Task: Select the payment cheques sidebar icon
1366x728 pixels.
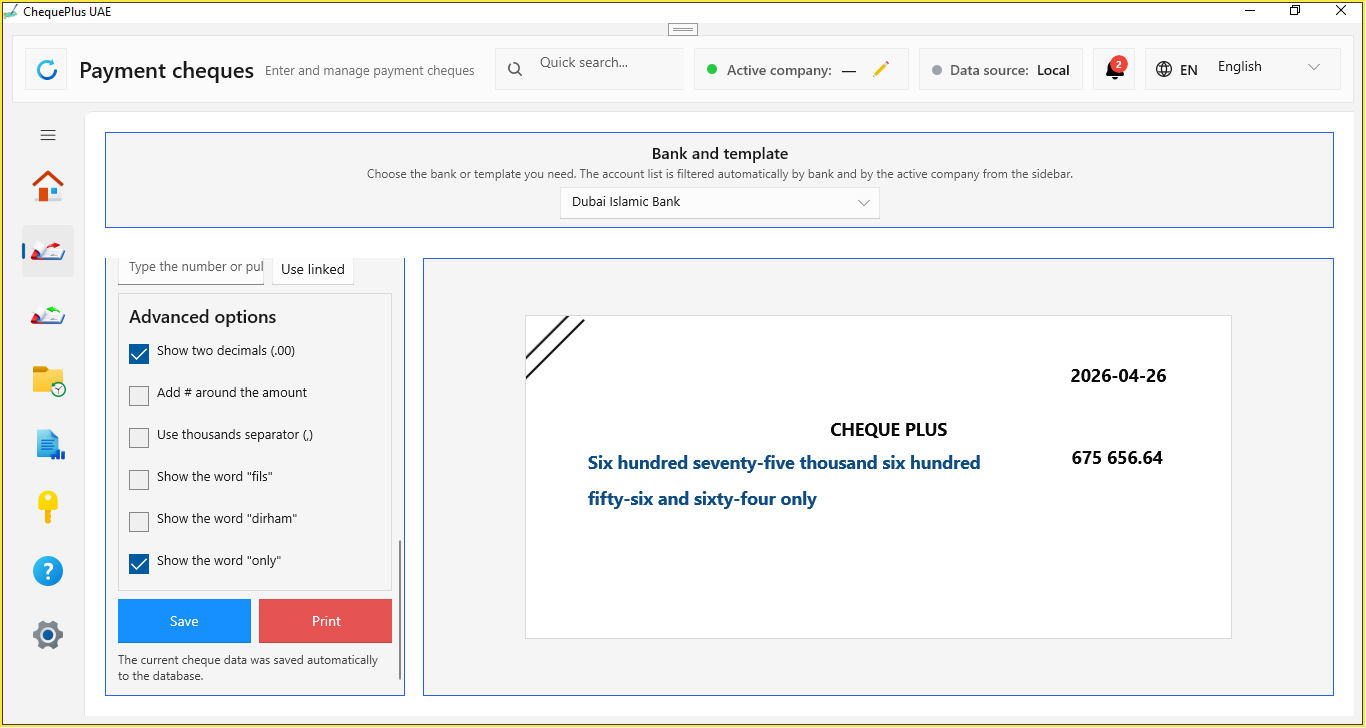Action: tap(48, 251)
